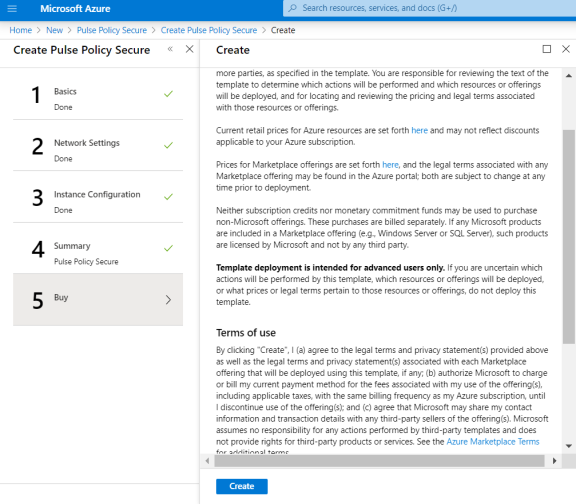Open Pulse Policy Secure breadcrumb
Screen dimensions: 576x504
click(112, 30)
